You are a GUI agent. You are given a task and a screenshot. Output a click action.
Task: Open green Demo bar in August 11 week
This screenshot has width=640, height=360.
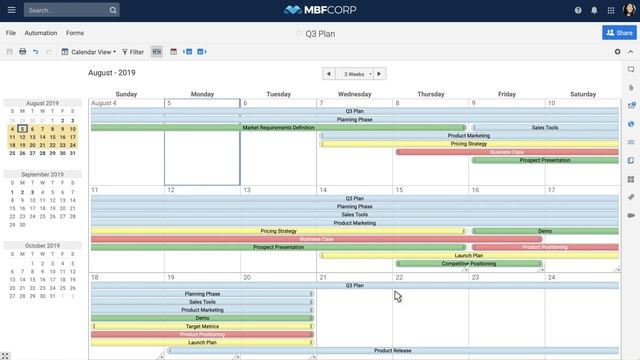pyautogui.click(x=545, y=231)
